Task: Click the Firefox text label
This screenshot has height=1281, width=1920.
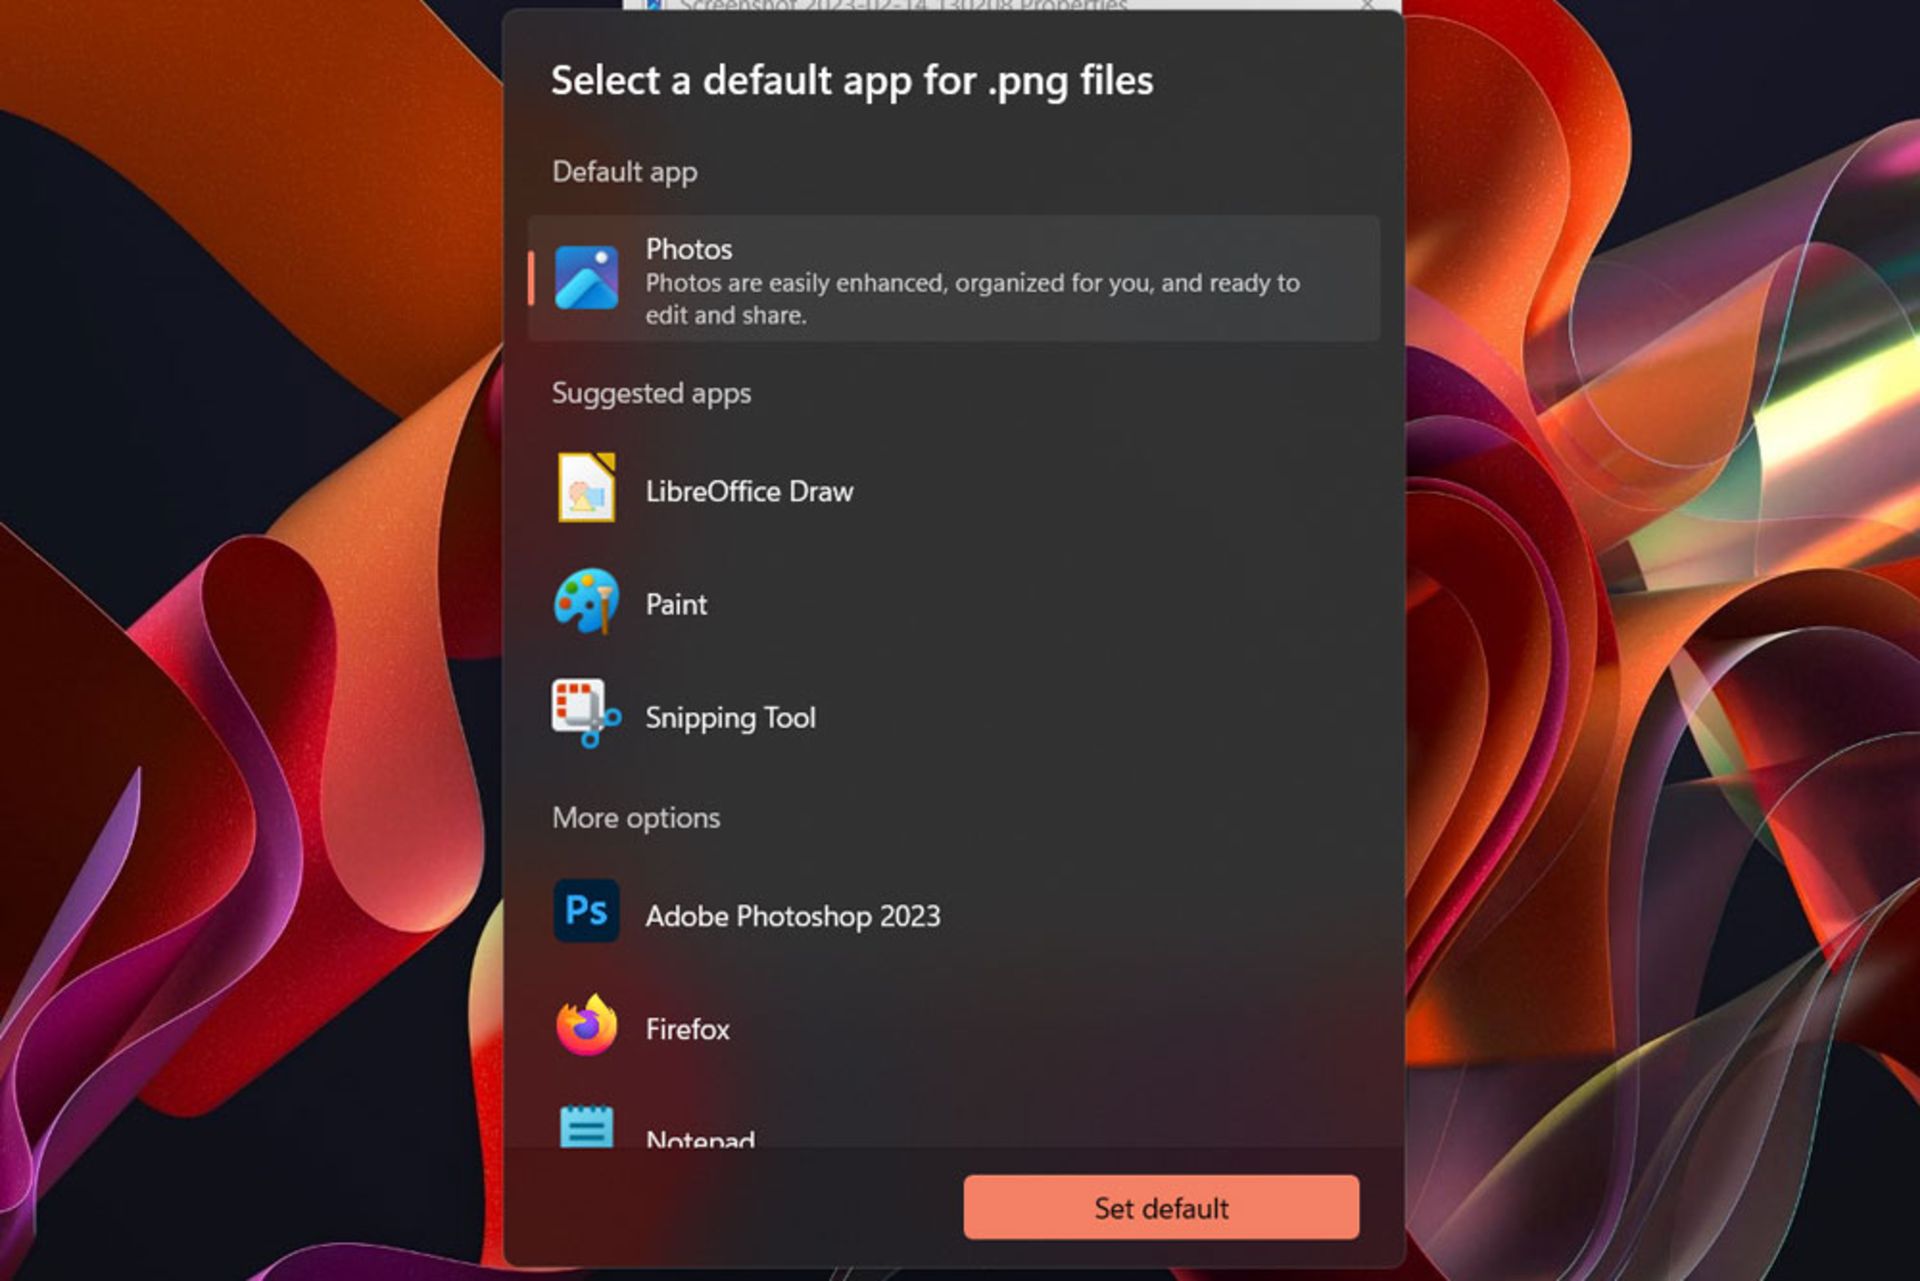Action: (688, 1029)
